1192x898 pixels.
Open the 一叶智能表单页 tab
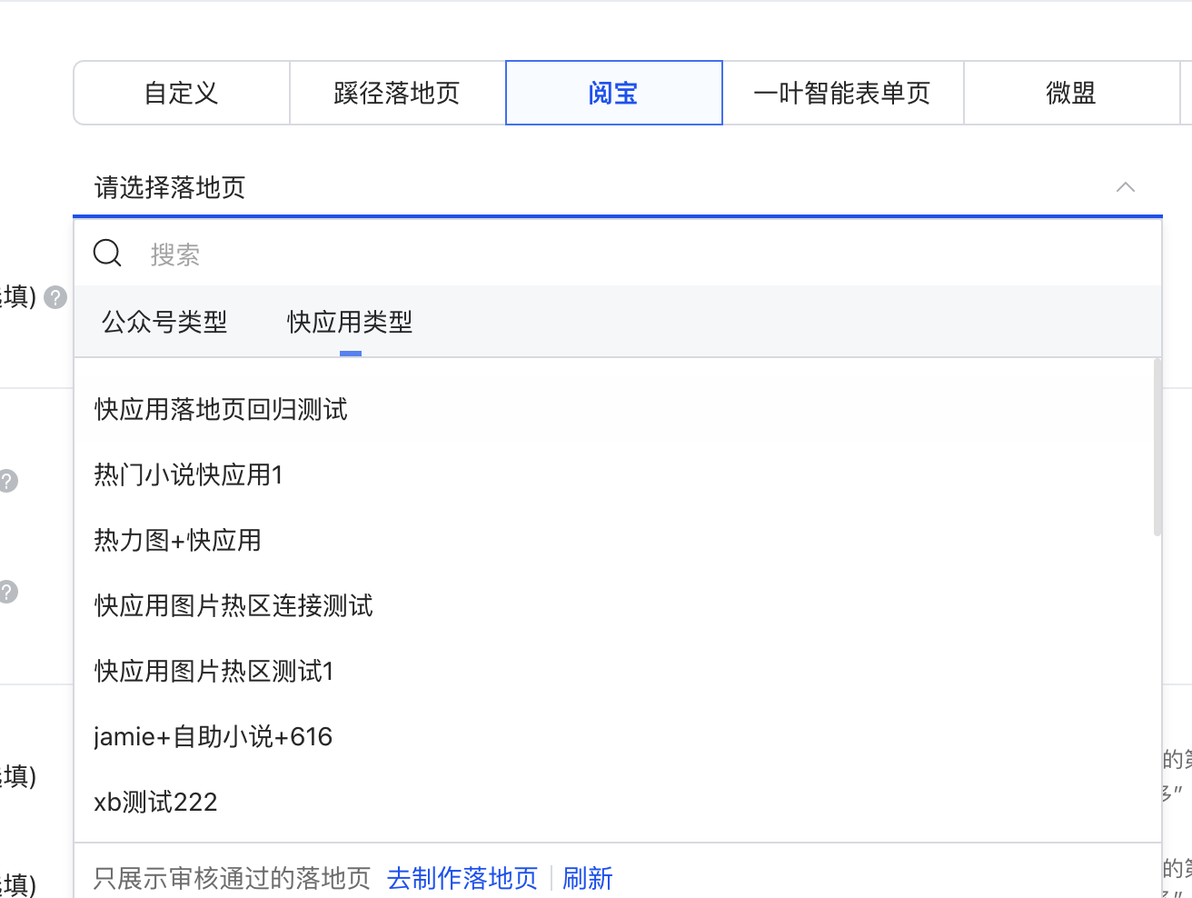pos(842,93)
